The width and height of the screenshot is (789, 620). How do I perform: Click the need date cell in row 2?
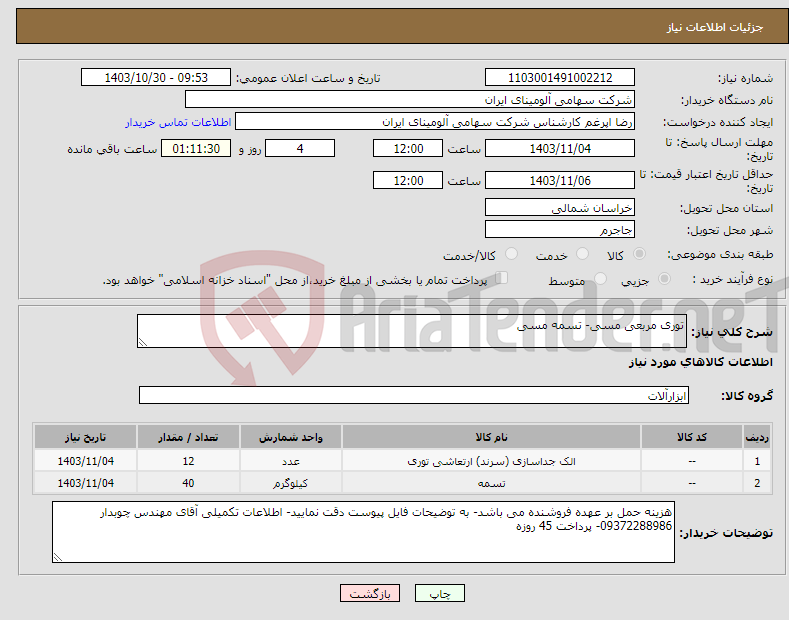(x=86, y=483)
